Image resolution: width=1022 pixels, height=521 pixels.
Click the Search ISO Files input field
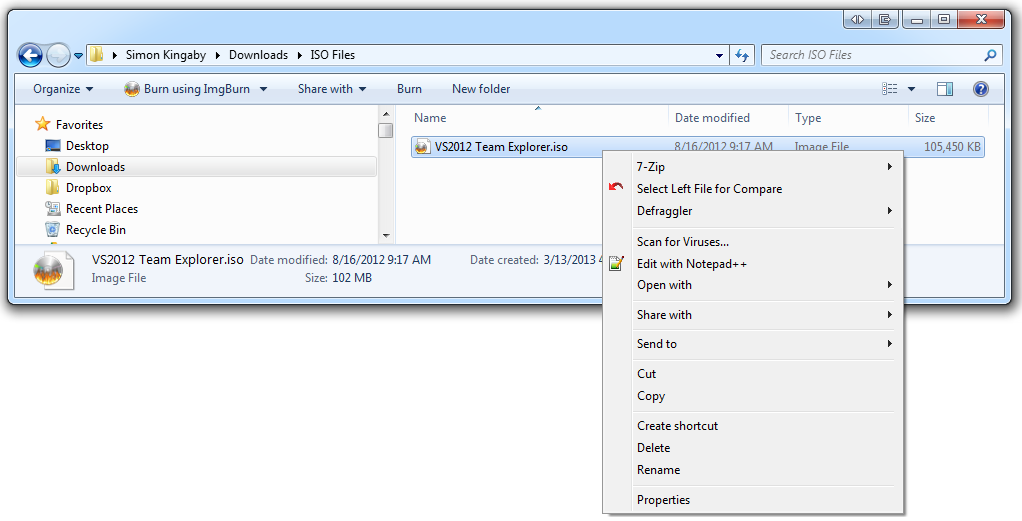(870, 55)
